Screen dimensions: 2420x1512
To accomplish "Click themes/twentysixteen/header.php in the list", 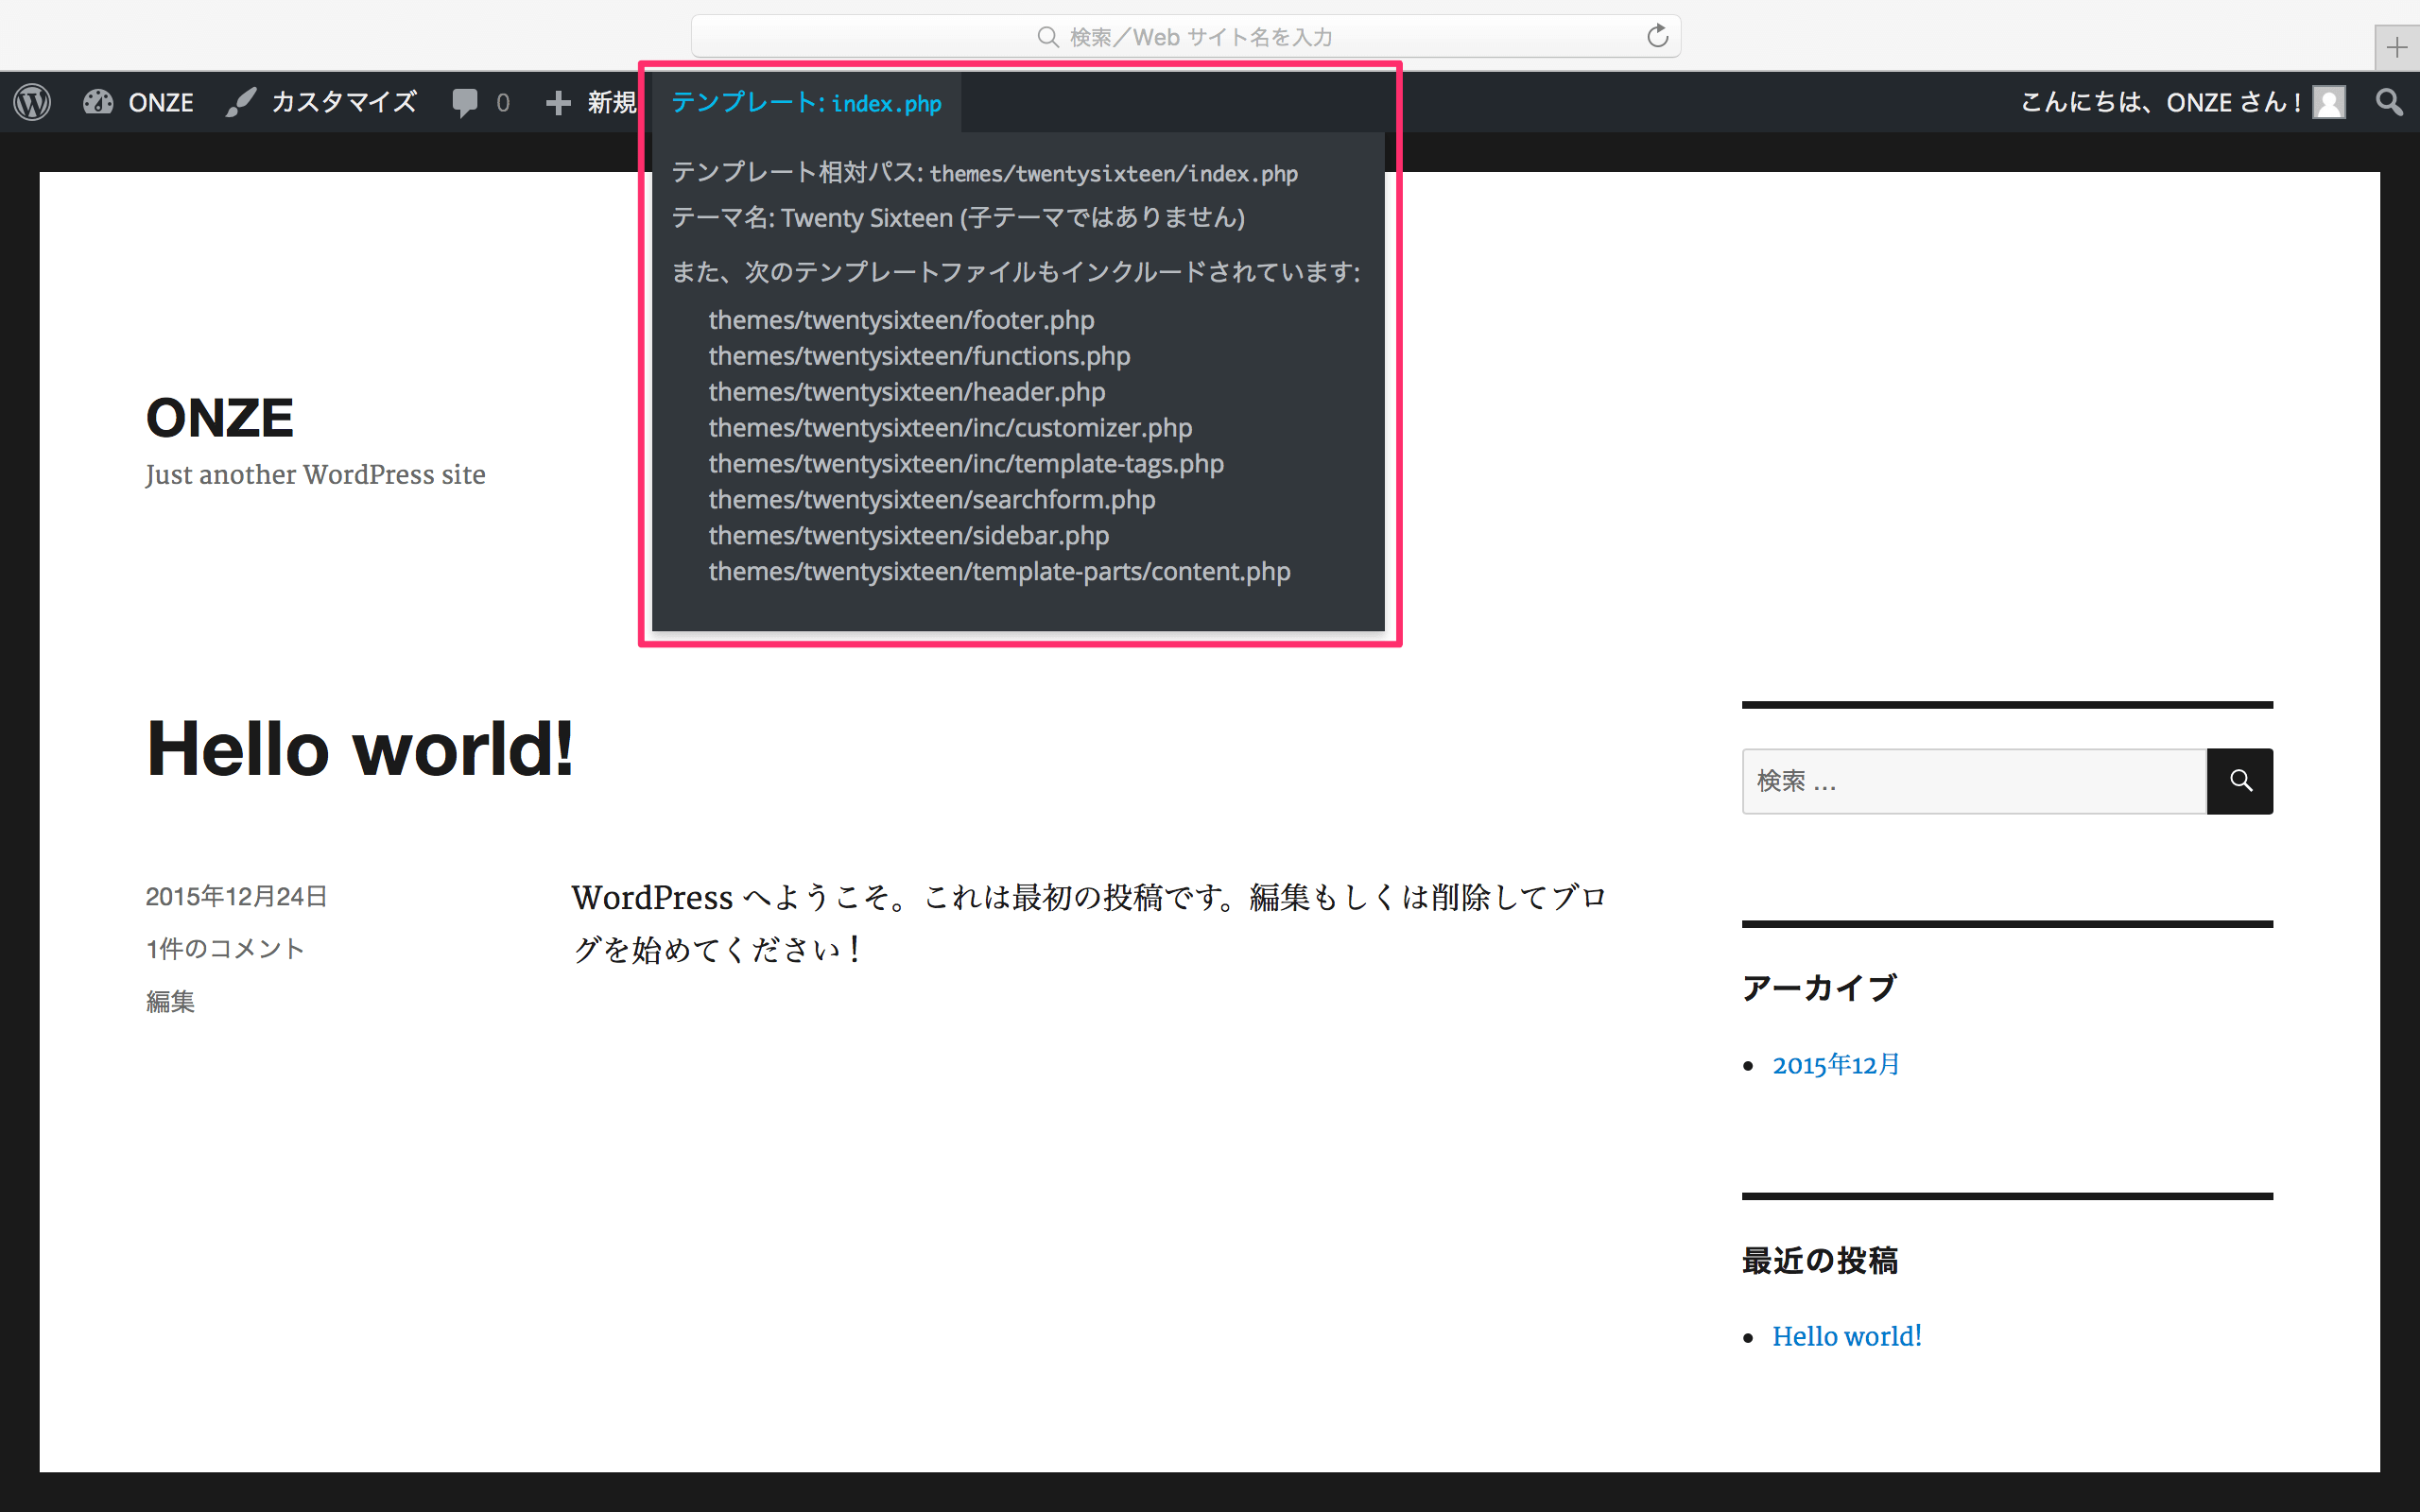I will coord(907,392).
